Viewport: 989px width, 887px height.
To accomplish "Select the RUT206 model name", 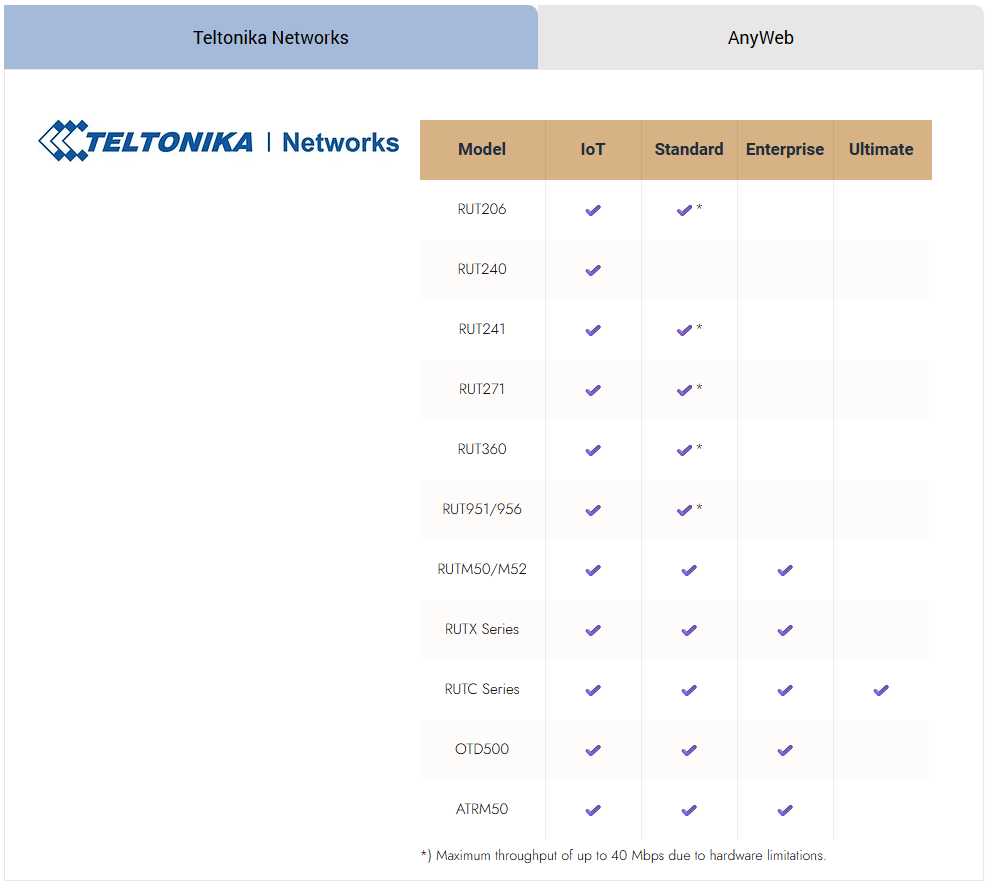I will 482,209.
